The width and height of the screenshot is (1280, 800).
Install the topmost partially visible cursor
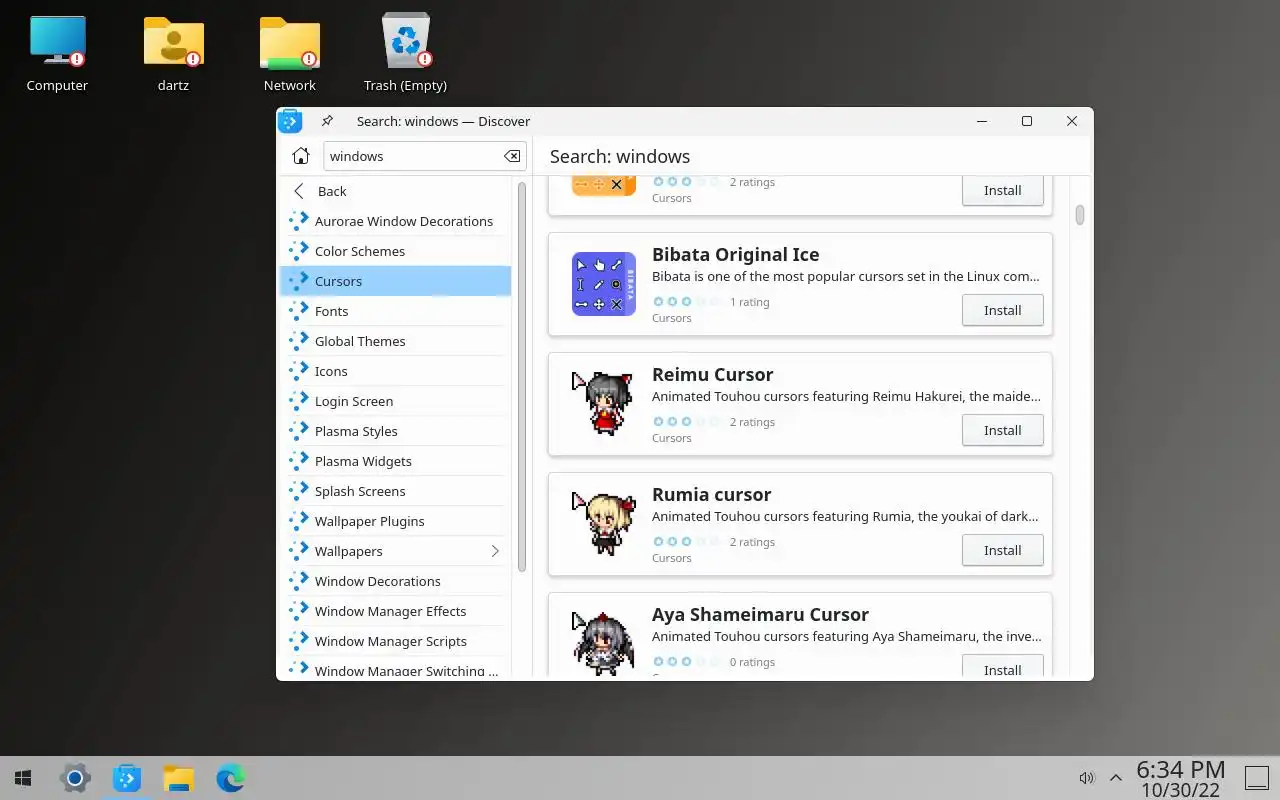[x=1002, y=190]
